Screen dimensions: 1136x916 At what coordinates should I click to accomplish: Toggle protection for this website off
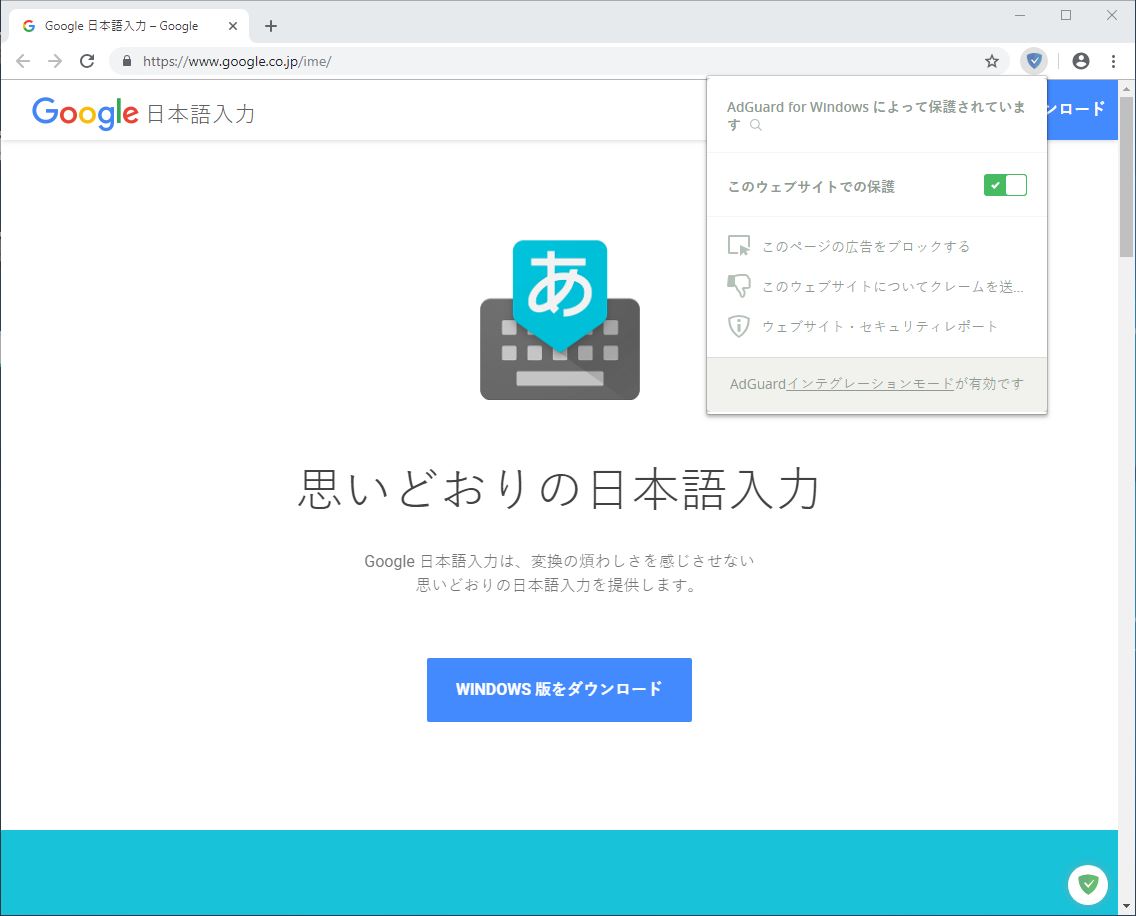(1005, 185)
